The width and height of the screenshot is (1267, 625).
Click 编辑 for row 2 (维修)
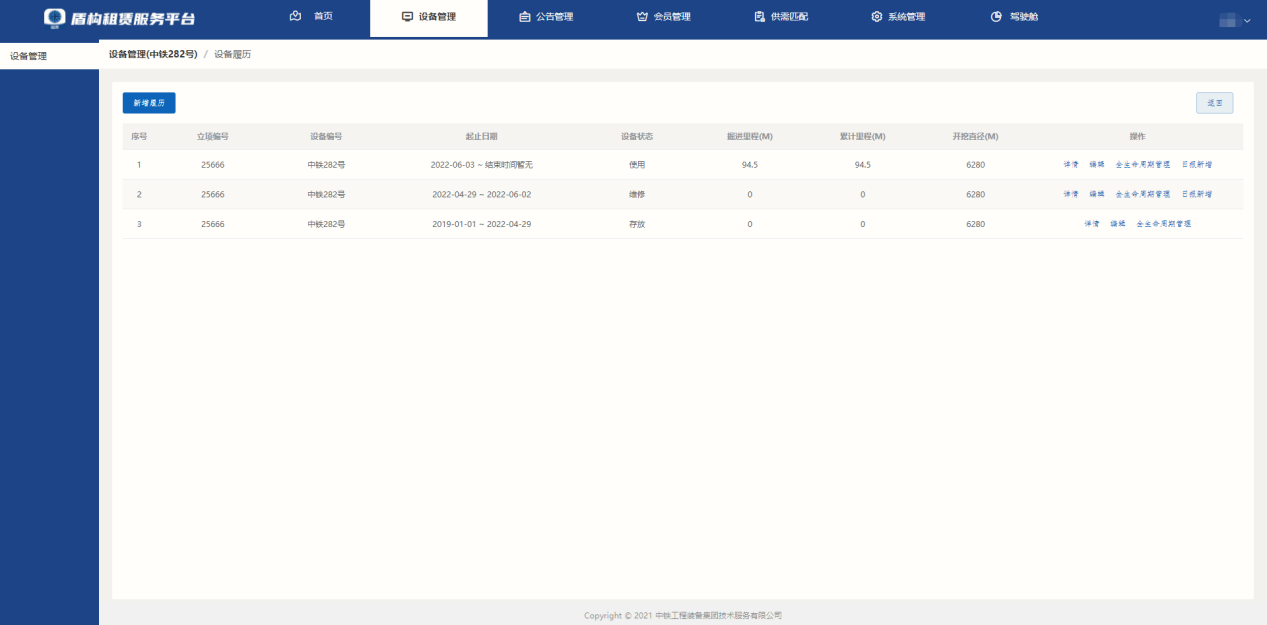(x=1097, y=194)
